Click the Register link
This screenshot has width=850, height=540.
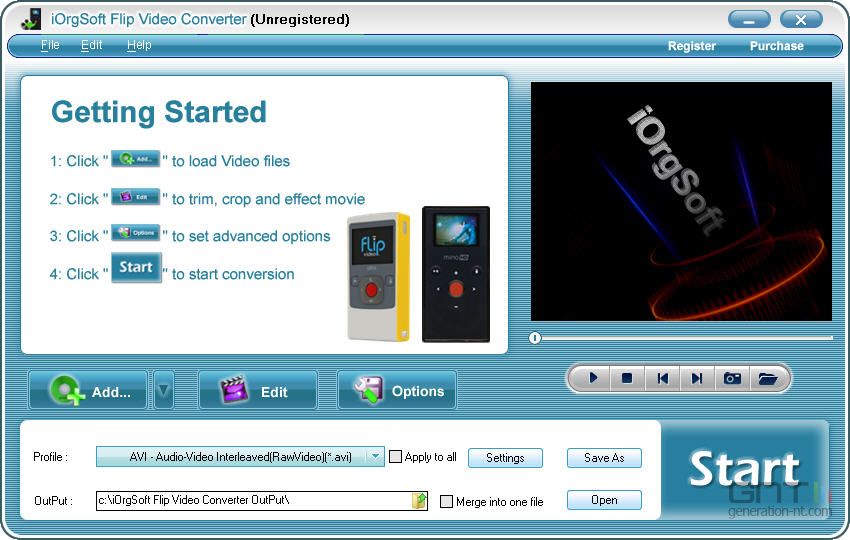coord(691,46)
